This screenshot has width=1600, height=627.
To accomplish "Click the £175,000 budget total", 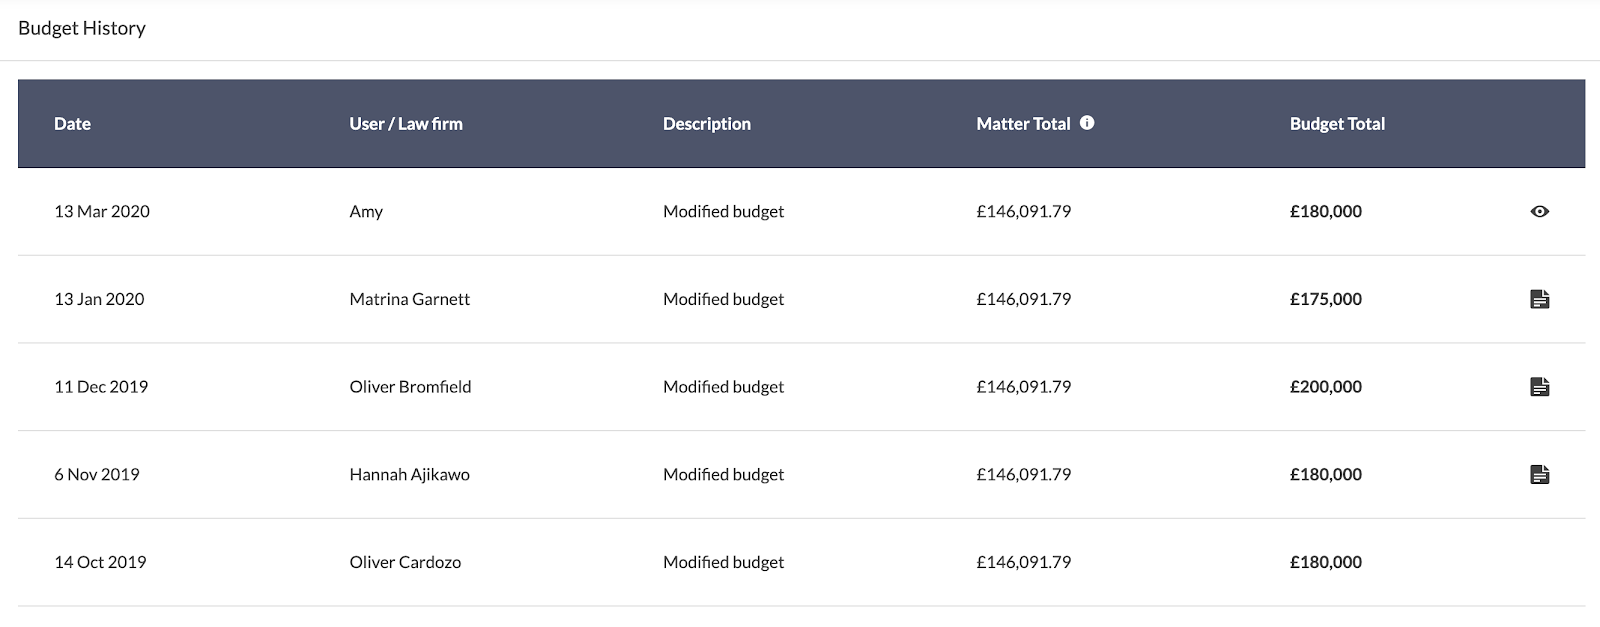I will tap(1326, 299).
